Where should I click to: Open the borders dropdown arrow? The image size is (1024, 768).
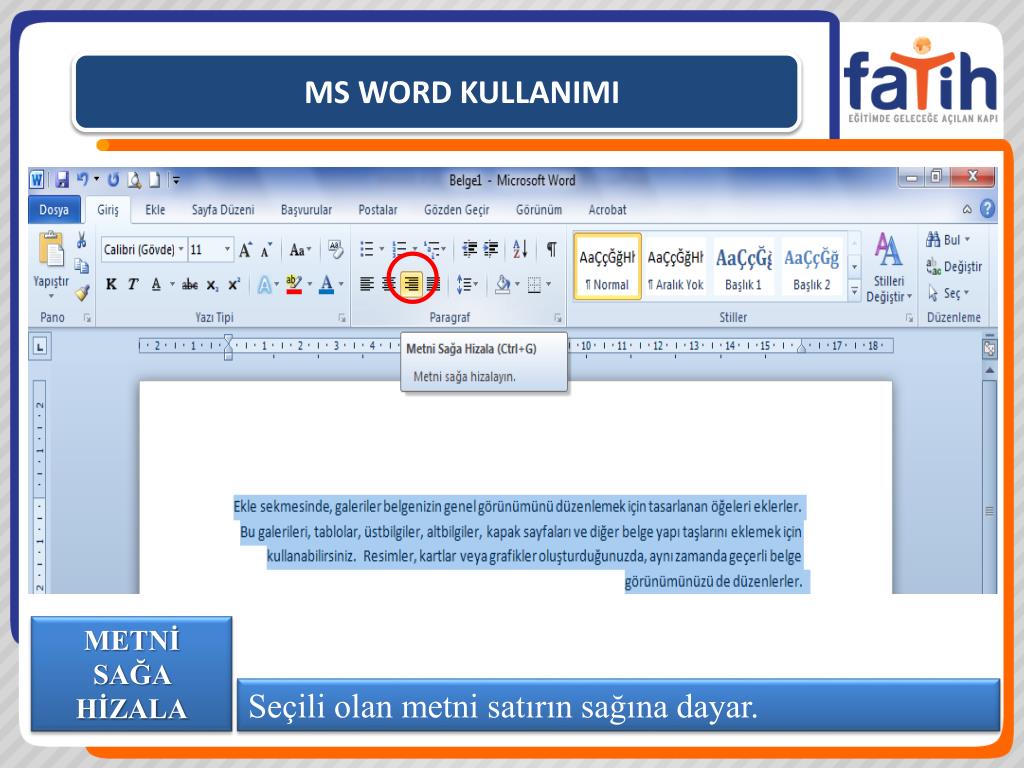(549, 284)
